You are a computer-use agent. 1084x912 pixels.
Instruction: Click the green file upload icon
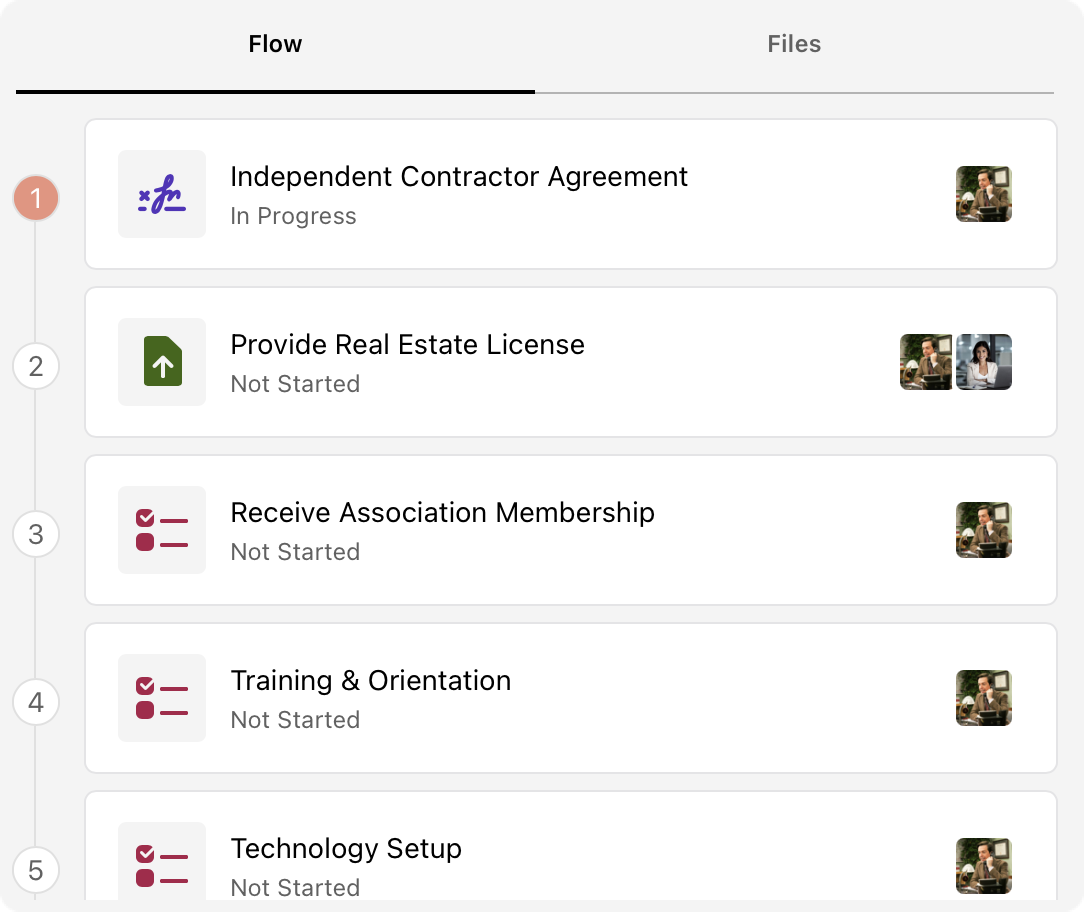pos(162,361)
